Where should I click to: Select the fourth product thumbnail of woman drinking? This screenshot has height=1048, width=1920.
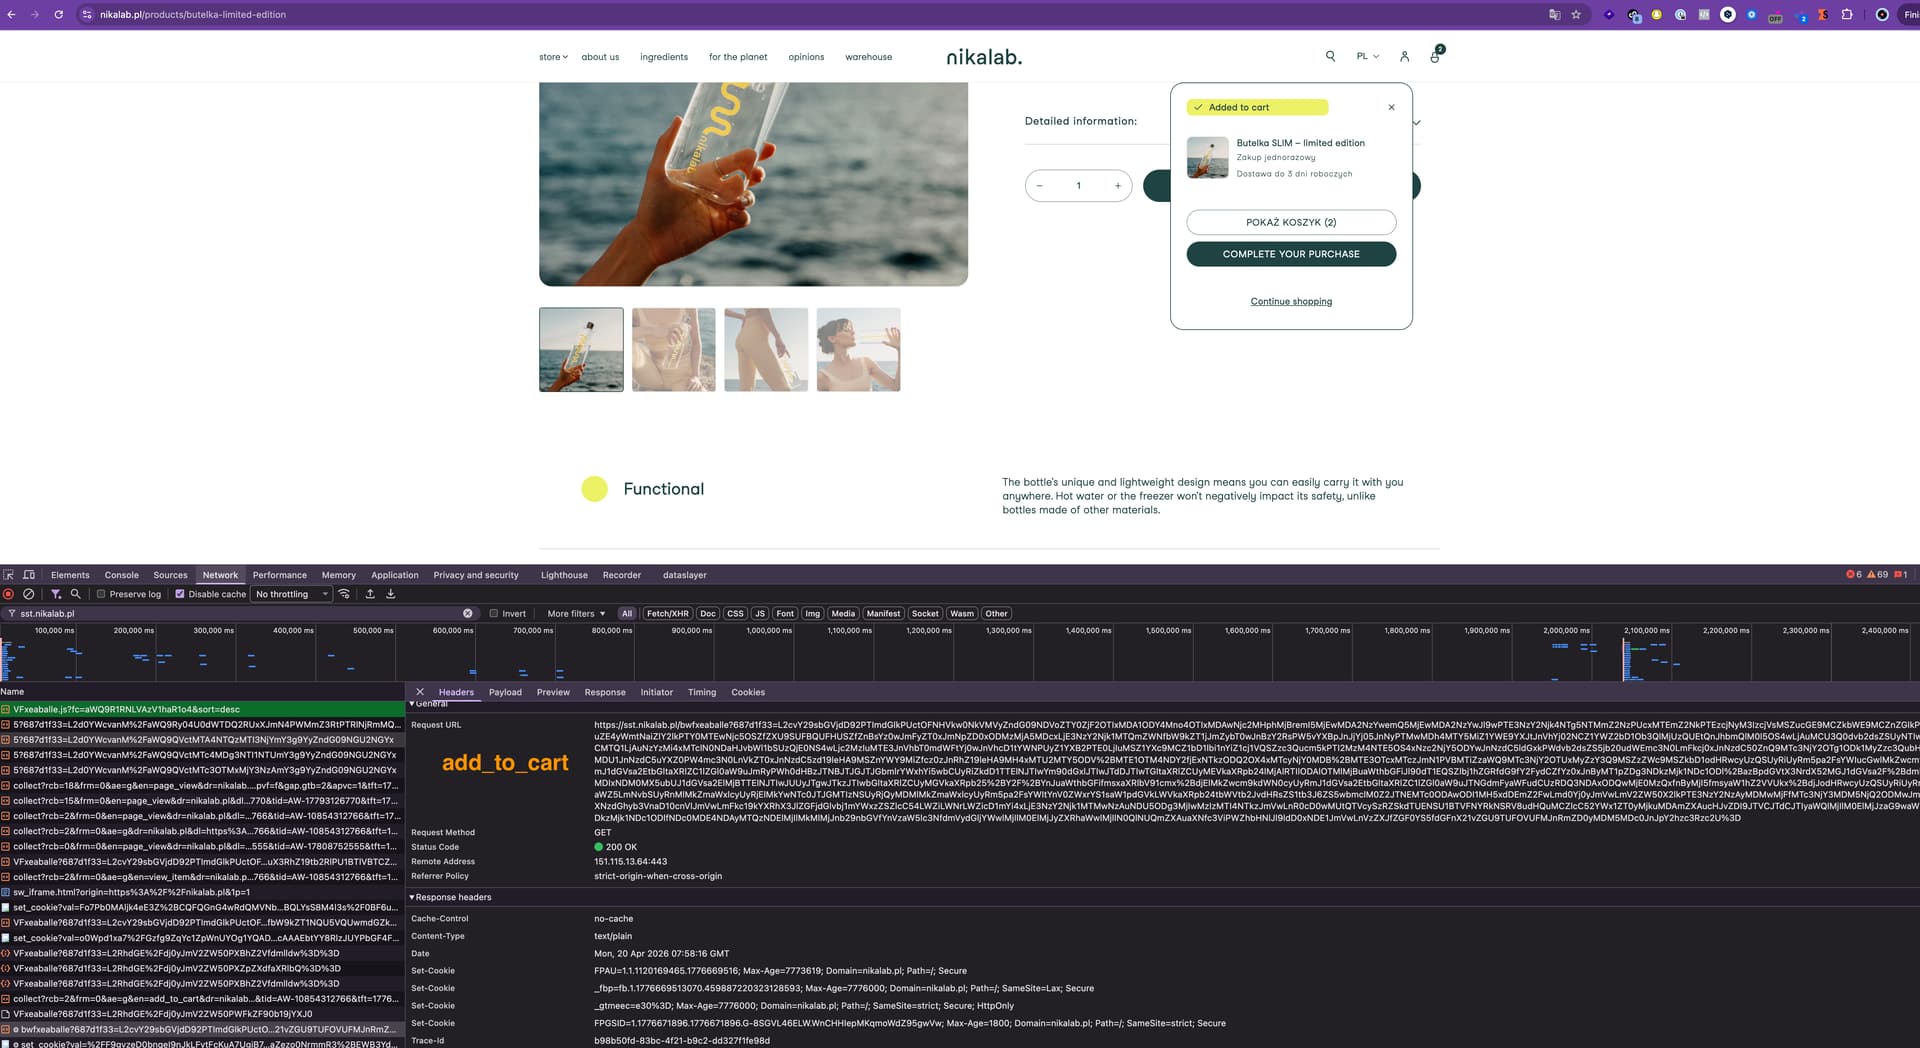click(x=858, y=349)
